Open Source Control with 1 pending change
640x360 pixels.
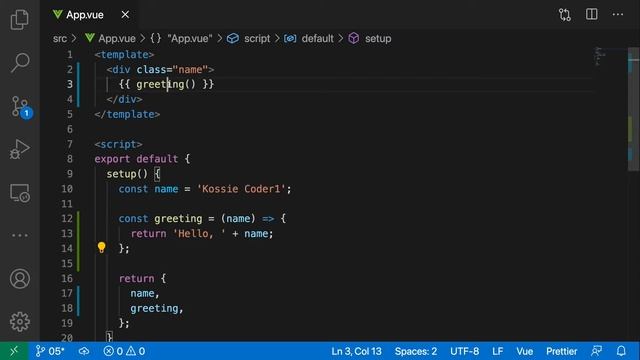(x=20, y=107)
